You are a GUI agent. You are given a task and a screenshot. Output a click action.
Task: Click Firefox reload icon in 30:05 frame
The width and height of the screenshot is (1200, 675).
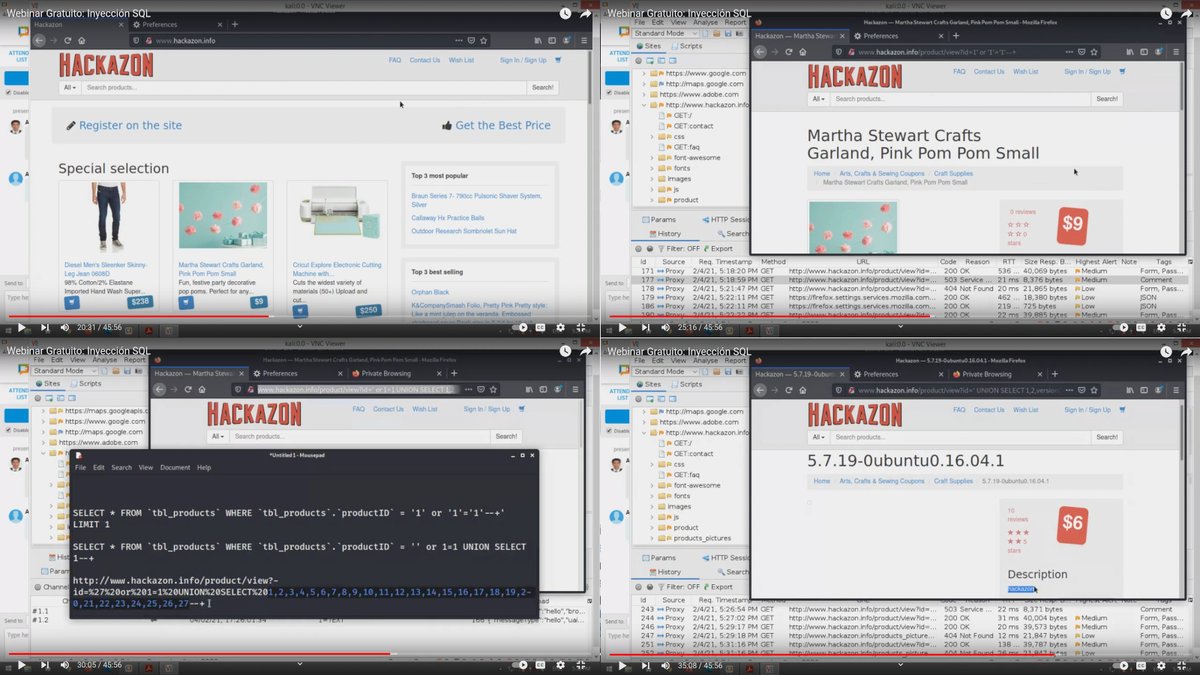tap(187, 389)
